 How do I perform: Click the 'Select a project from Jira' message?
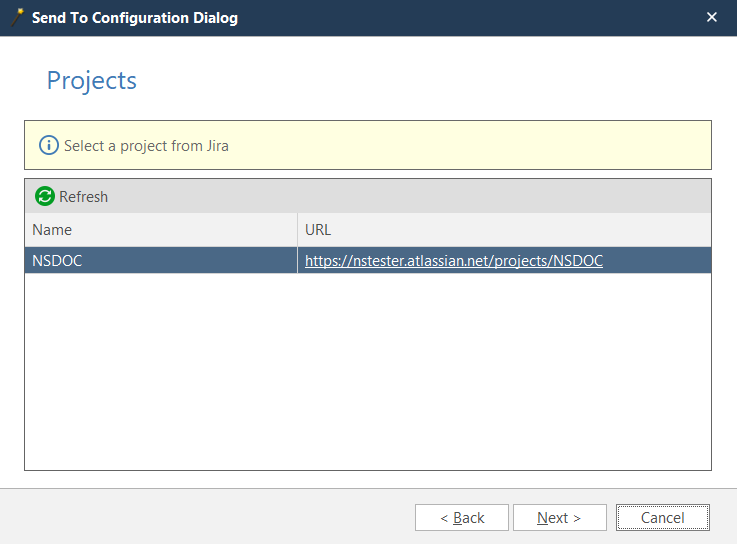pyautogui.click(x=146, y=146)
